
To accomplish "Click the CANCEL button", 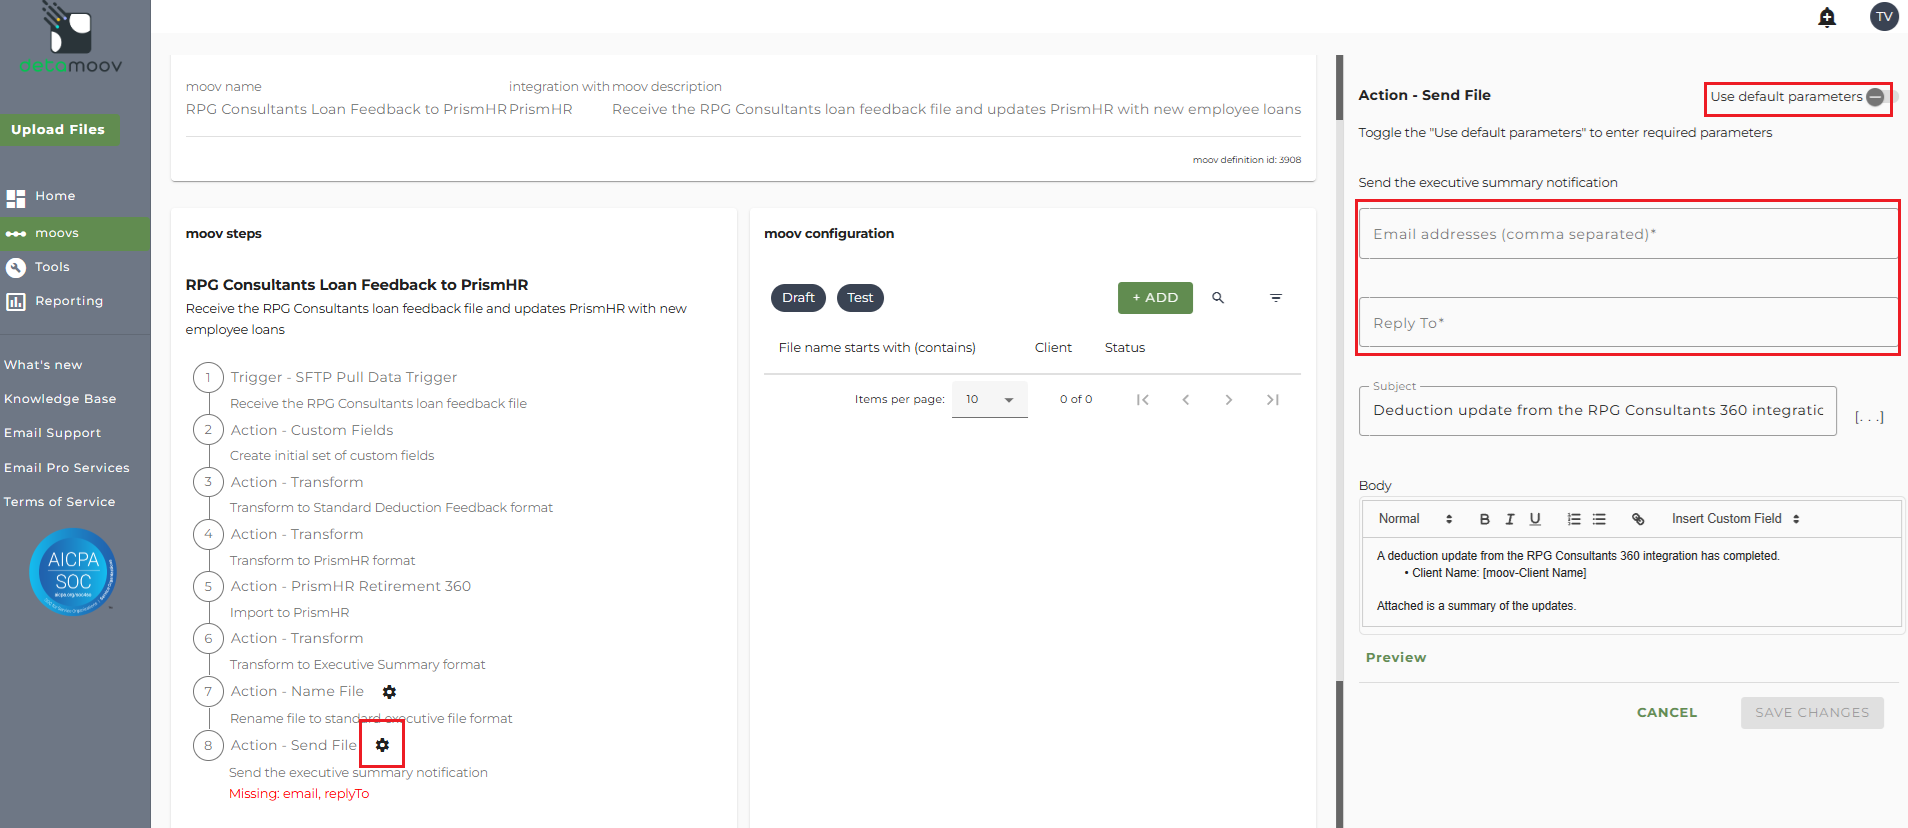I will 1667,713.
